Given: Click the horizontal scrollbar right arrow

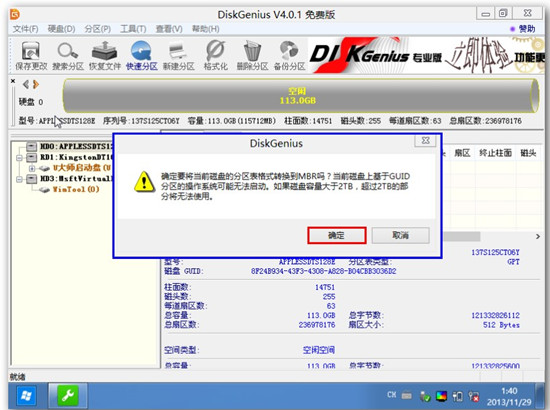Looking at the screenshot, I should click(538, 237).
